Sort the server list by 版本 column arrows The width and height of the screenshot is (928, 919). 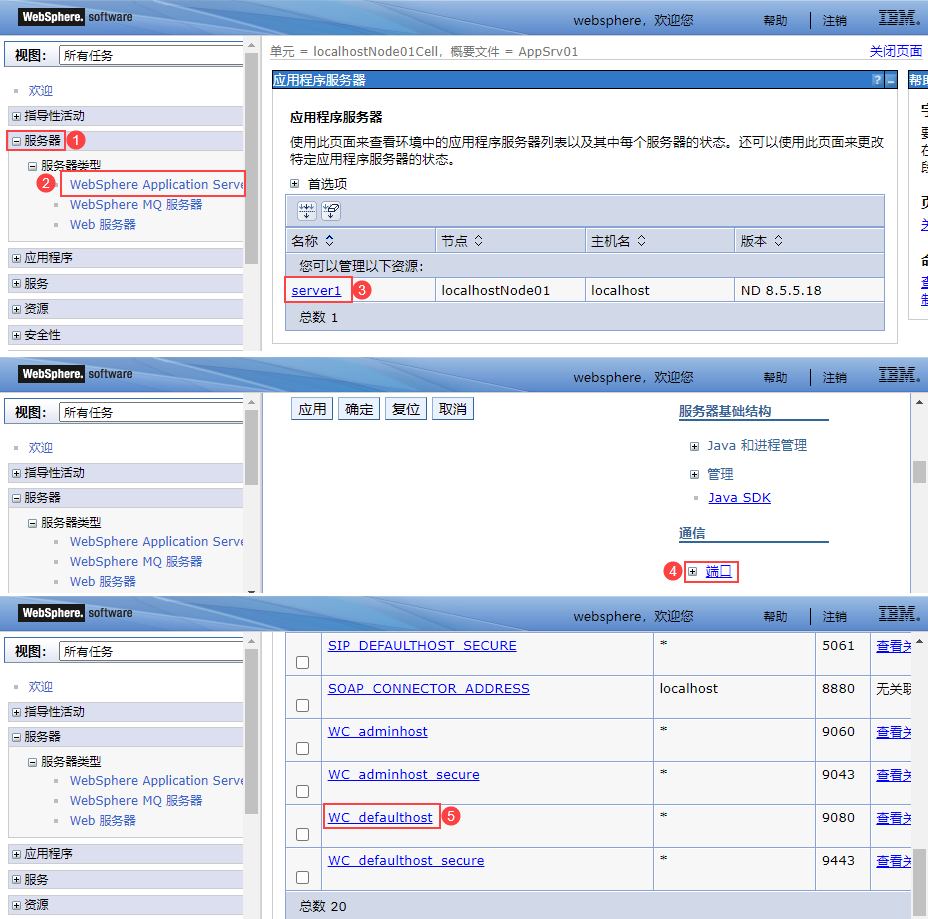pos(778,240)
